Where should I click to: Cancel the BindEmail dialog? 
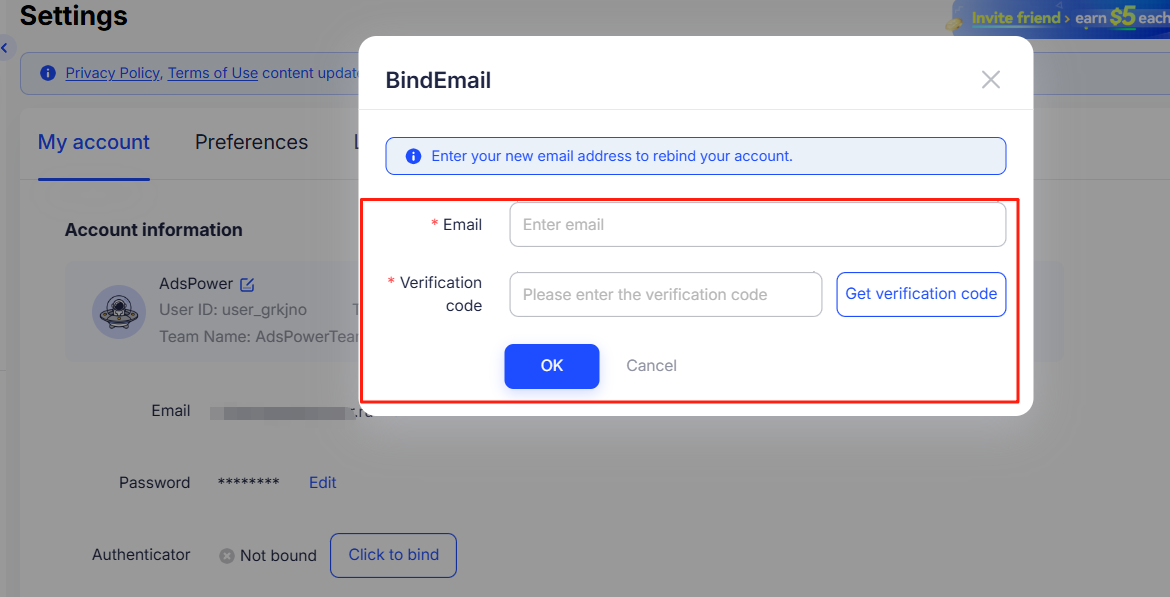coord(651,365)
